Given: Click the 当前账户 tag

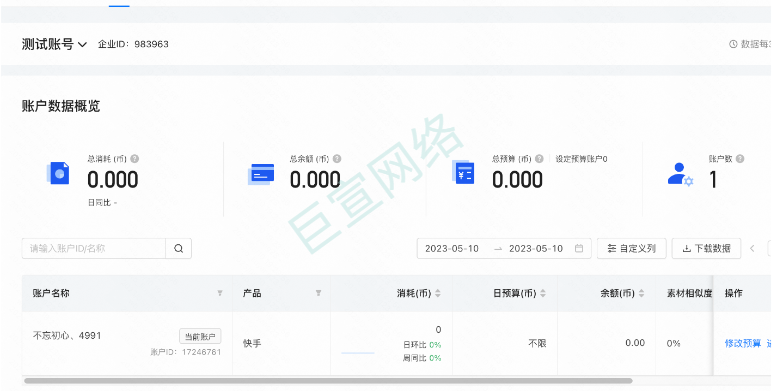Looking at the screenshot, I should pyautogui.click(x=200, y=336).
